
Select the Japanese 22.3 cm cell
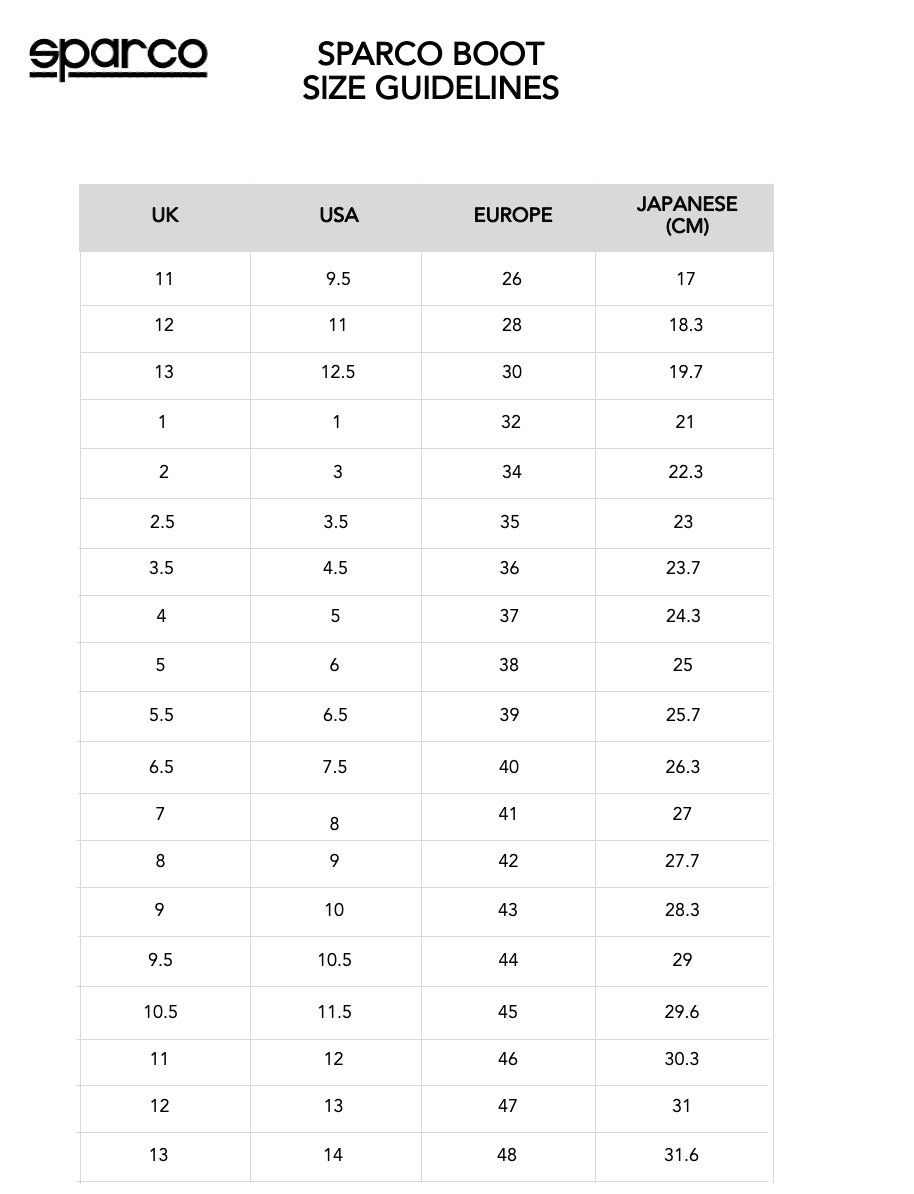(685, 472)
